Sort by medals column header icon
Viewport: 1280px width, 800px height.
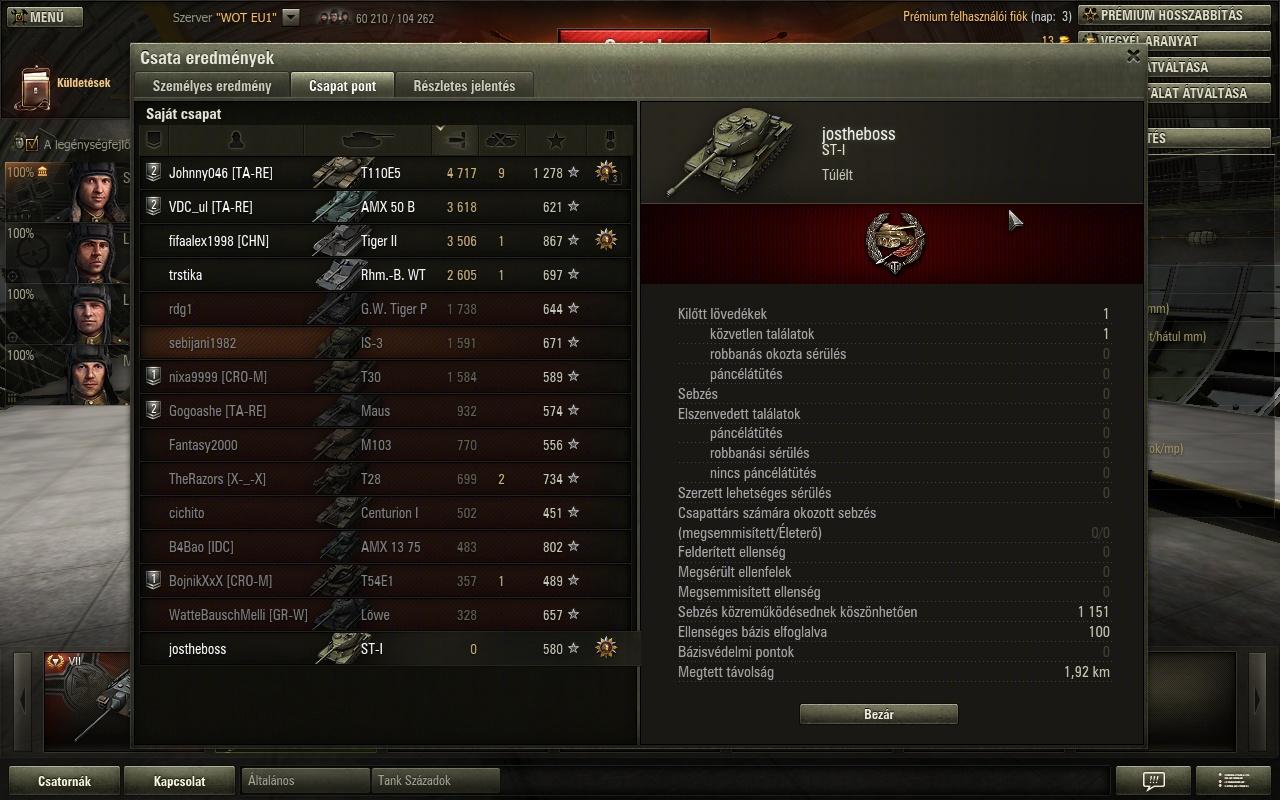609,139
